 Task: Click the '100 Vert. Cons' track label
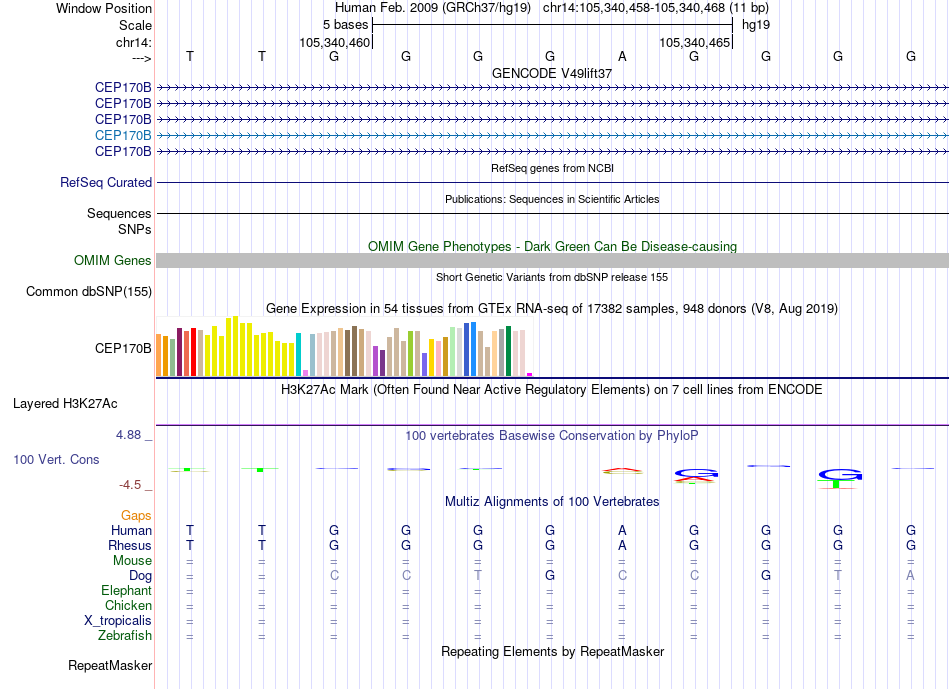(56, 459)
